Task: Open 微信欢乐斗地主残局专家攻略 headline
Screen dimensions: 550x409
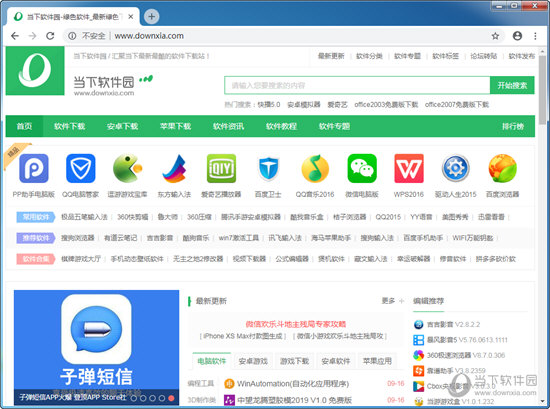Action: pos(296,324)
